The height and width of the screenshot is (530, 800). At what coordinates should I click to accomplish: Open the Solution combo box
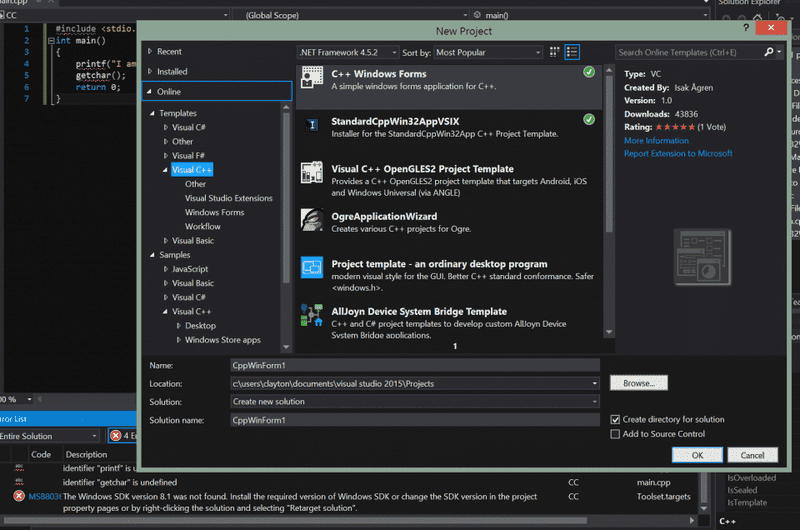(414, 402)
